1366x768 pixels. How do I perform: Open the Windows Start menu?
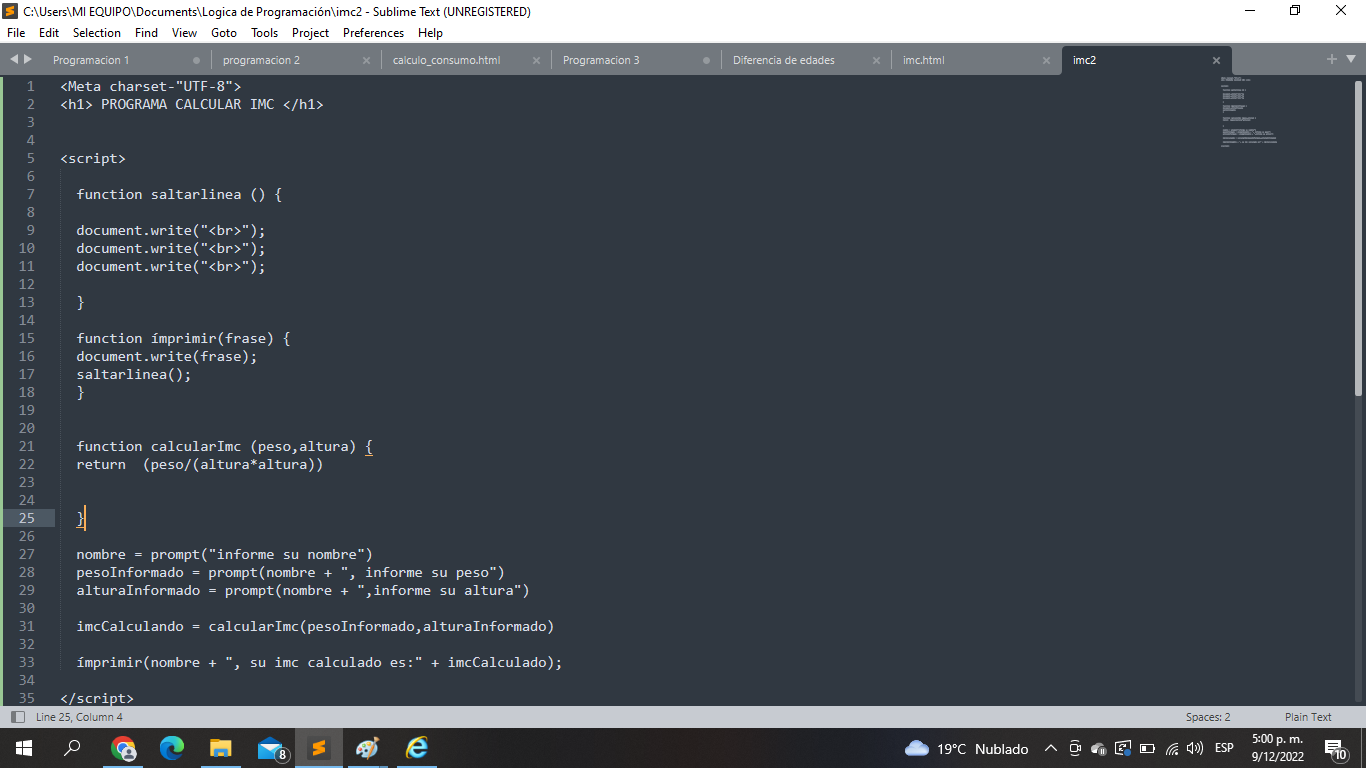click(x=24, y=748)
